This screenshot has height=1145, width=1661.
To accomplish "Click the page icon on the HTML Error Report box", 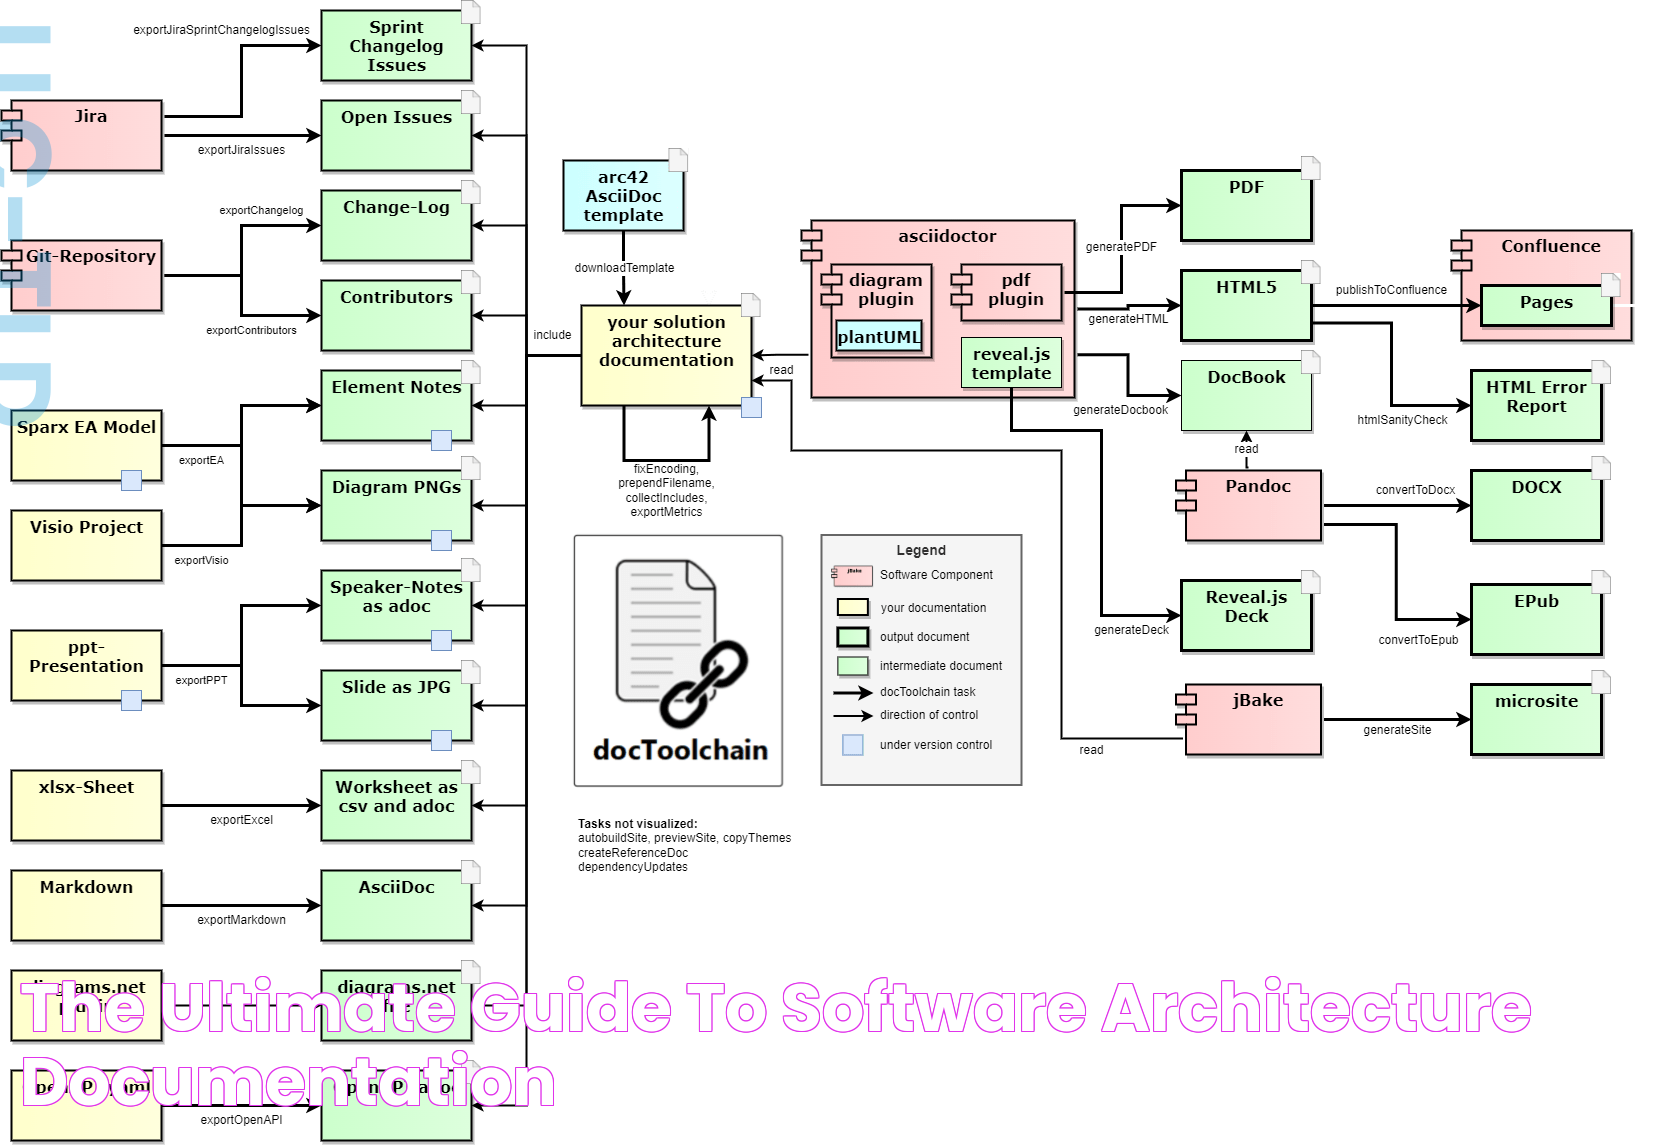I will pos(1601,372).
